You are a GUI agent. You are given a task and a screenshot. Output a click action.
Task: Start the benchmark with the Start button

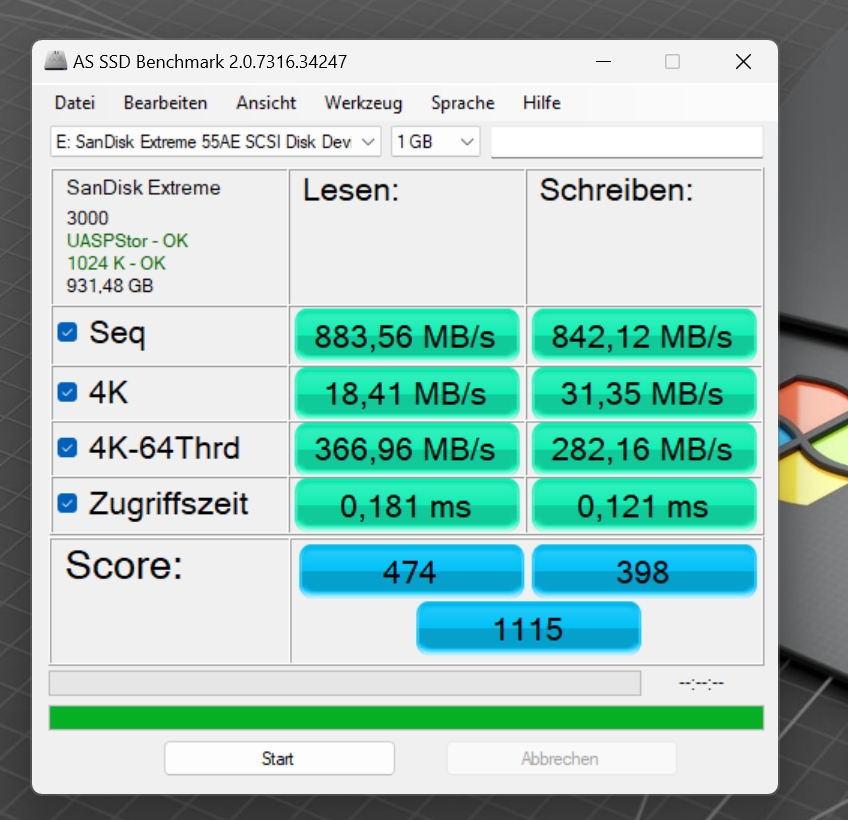[x=280, y=758]
